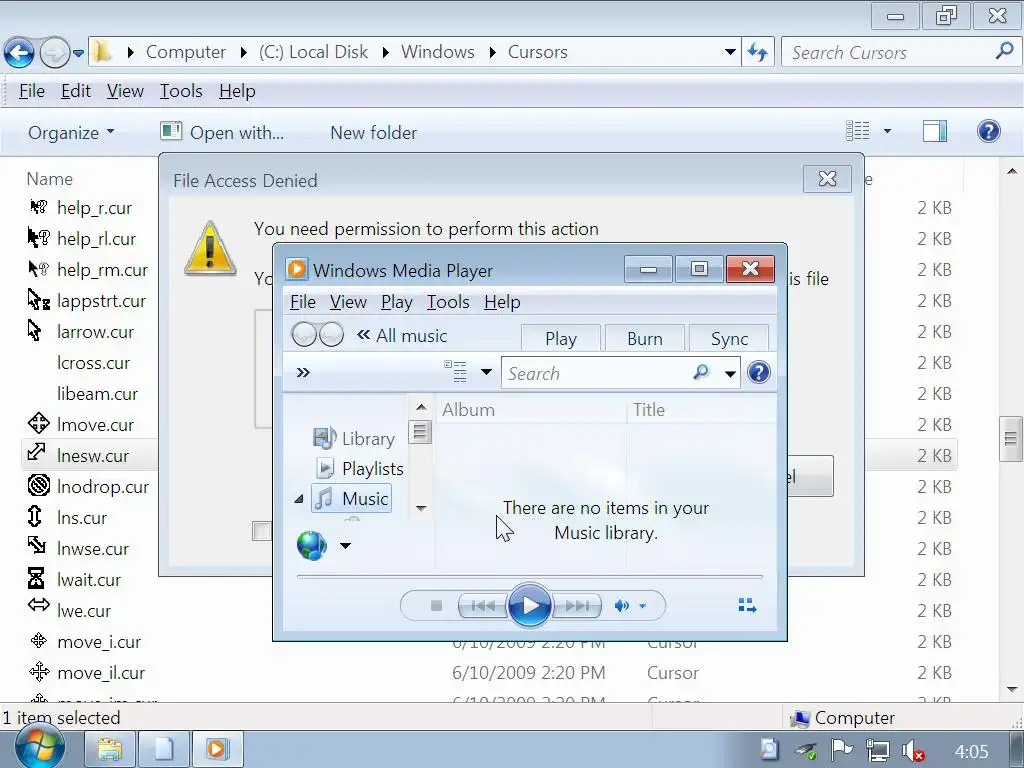The image size is (1024, 768).
Task: Open volume dropdown arrow in Media Player
Action: coord(643,606)
